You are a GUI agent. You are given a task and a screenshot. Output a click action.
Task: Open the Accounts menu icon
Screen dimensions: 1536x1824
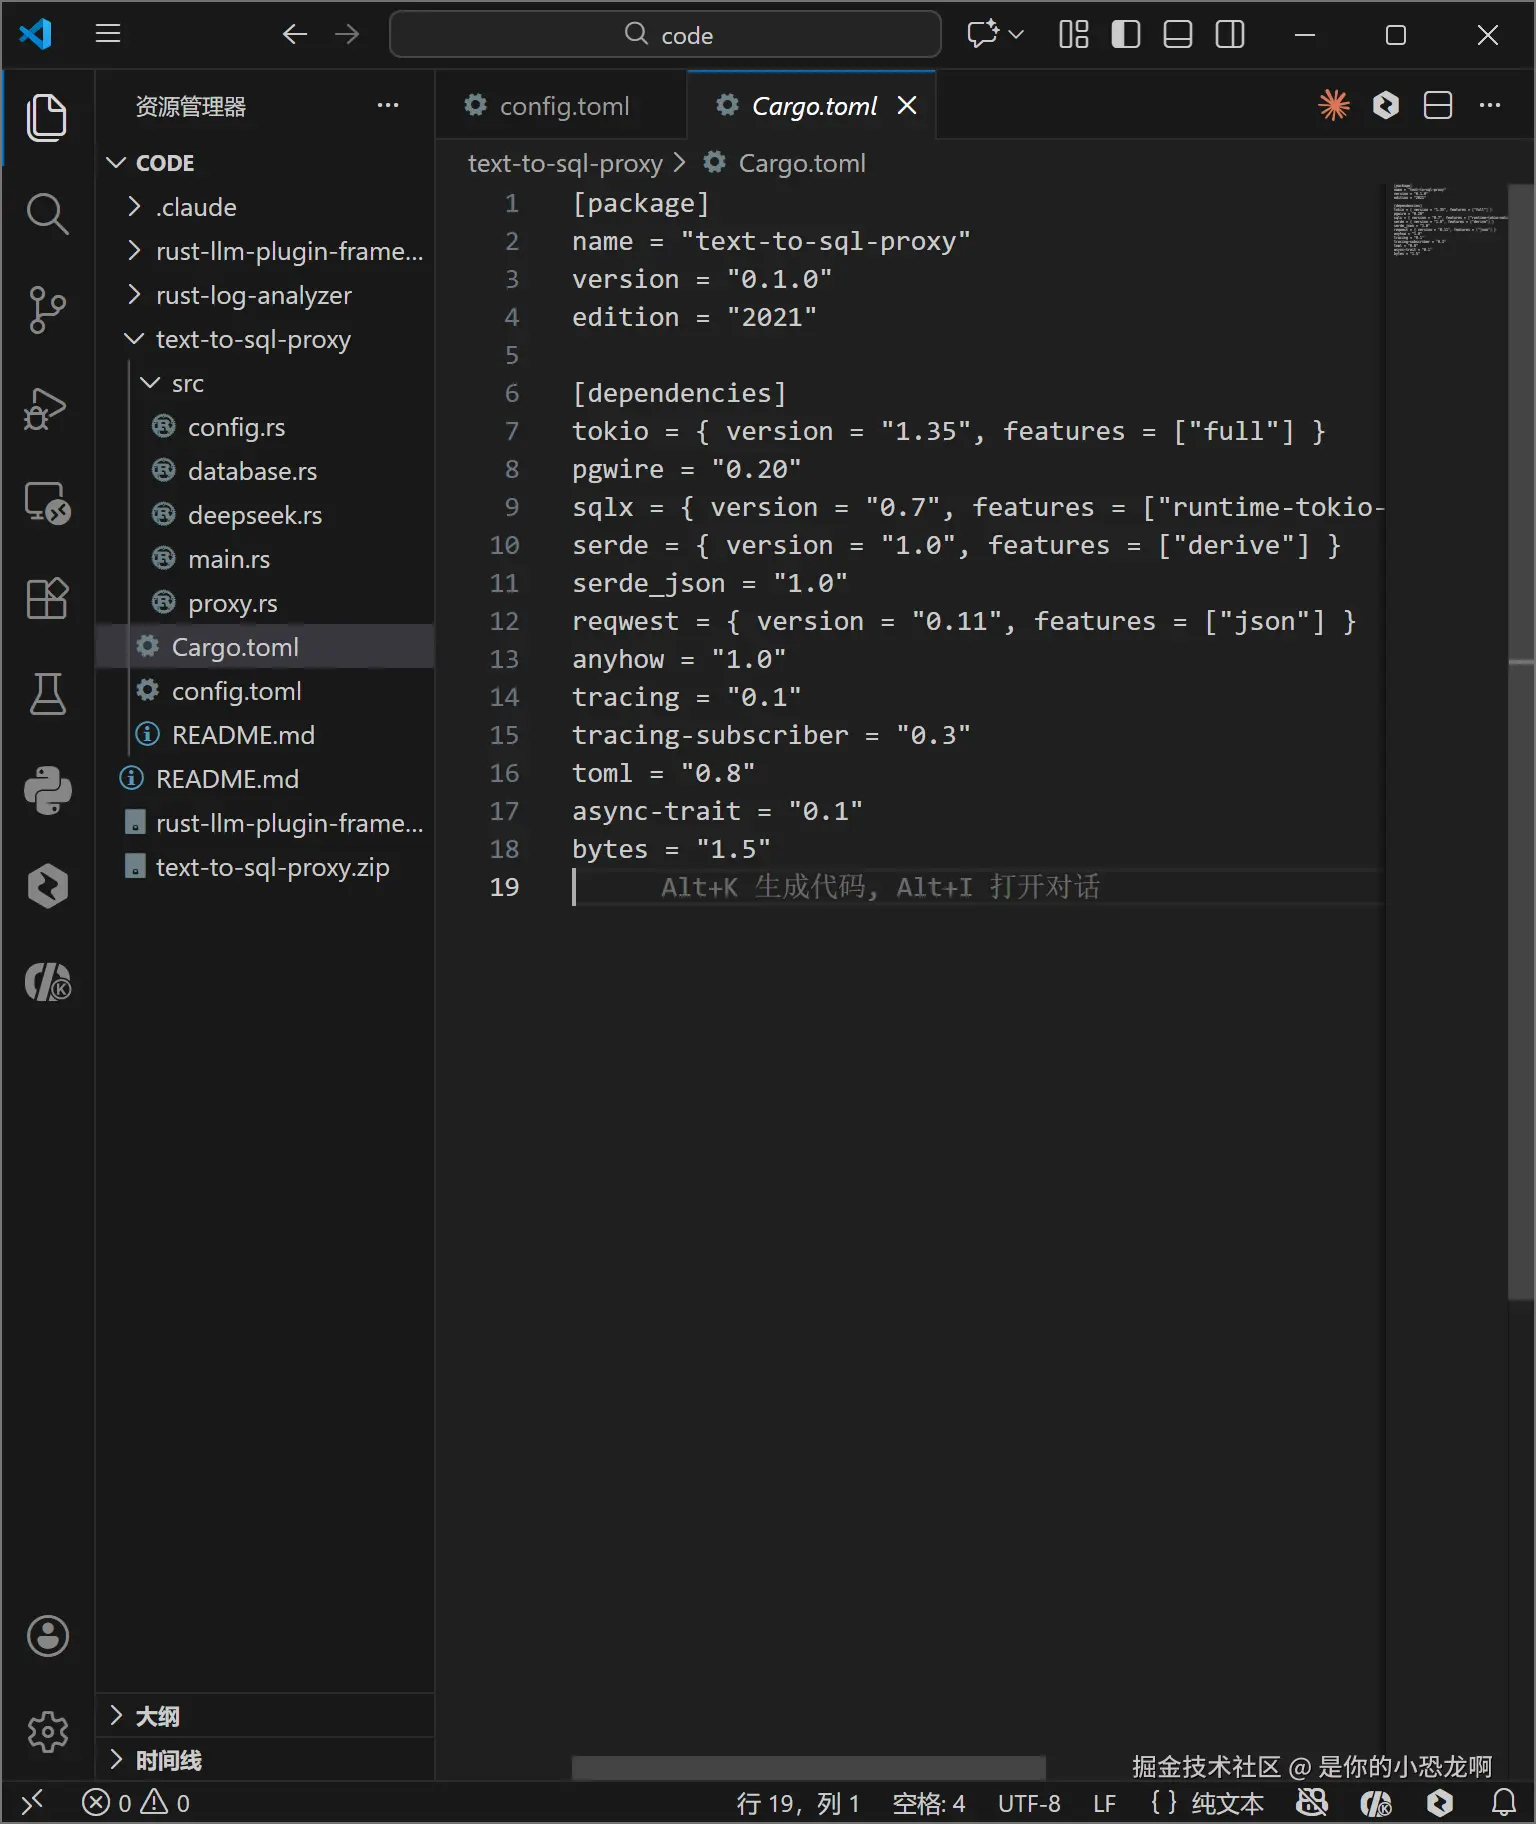pyautogui.click(x=47, y=1636)
